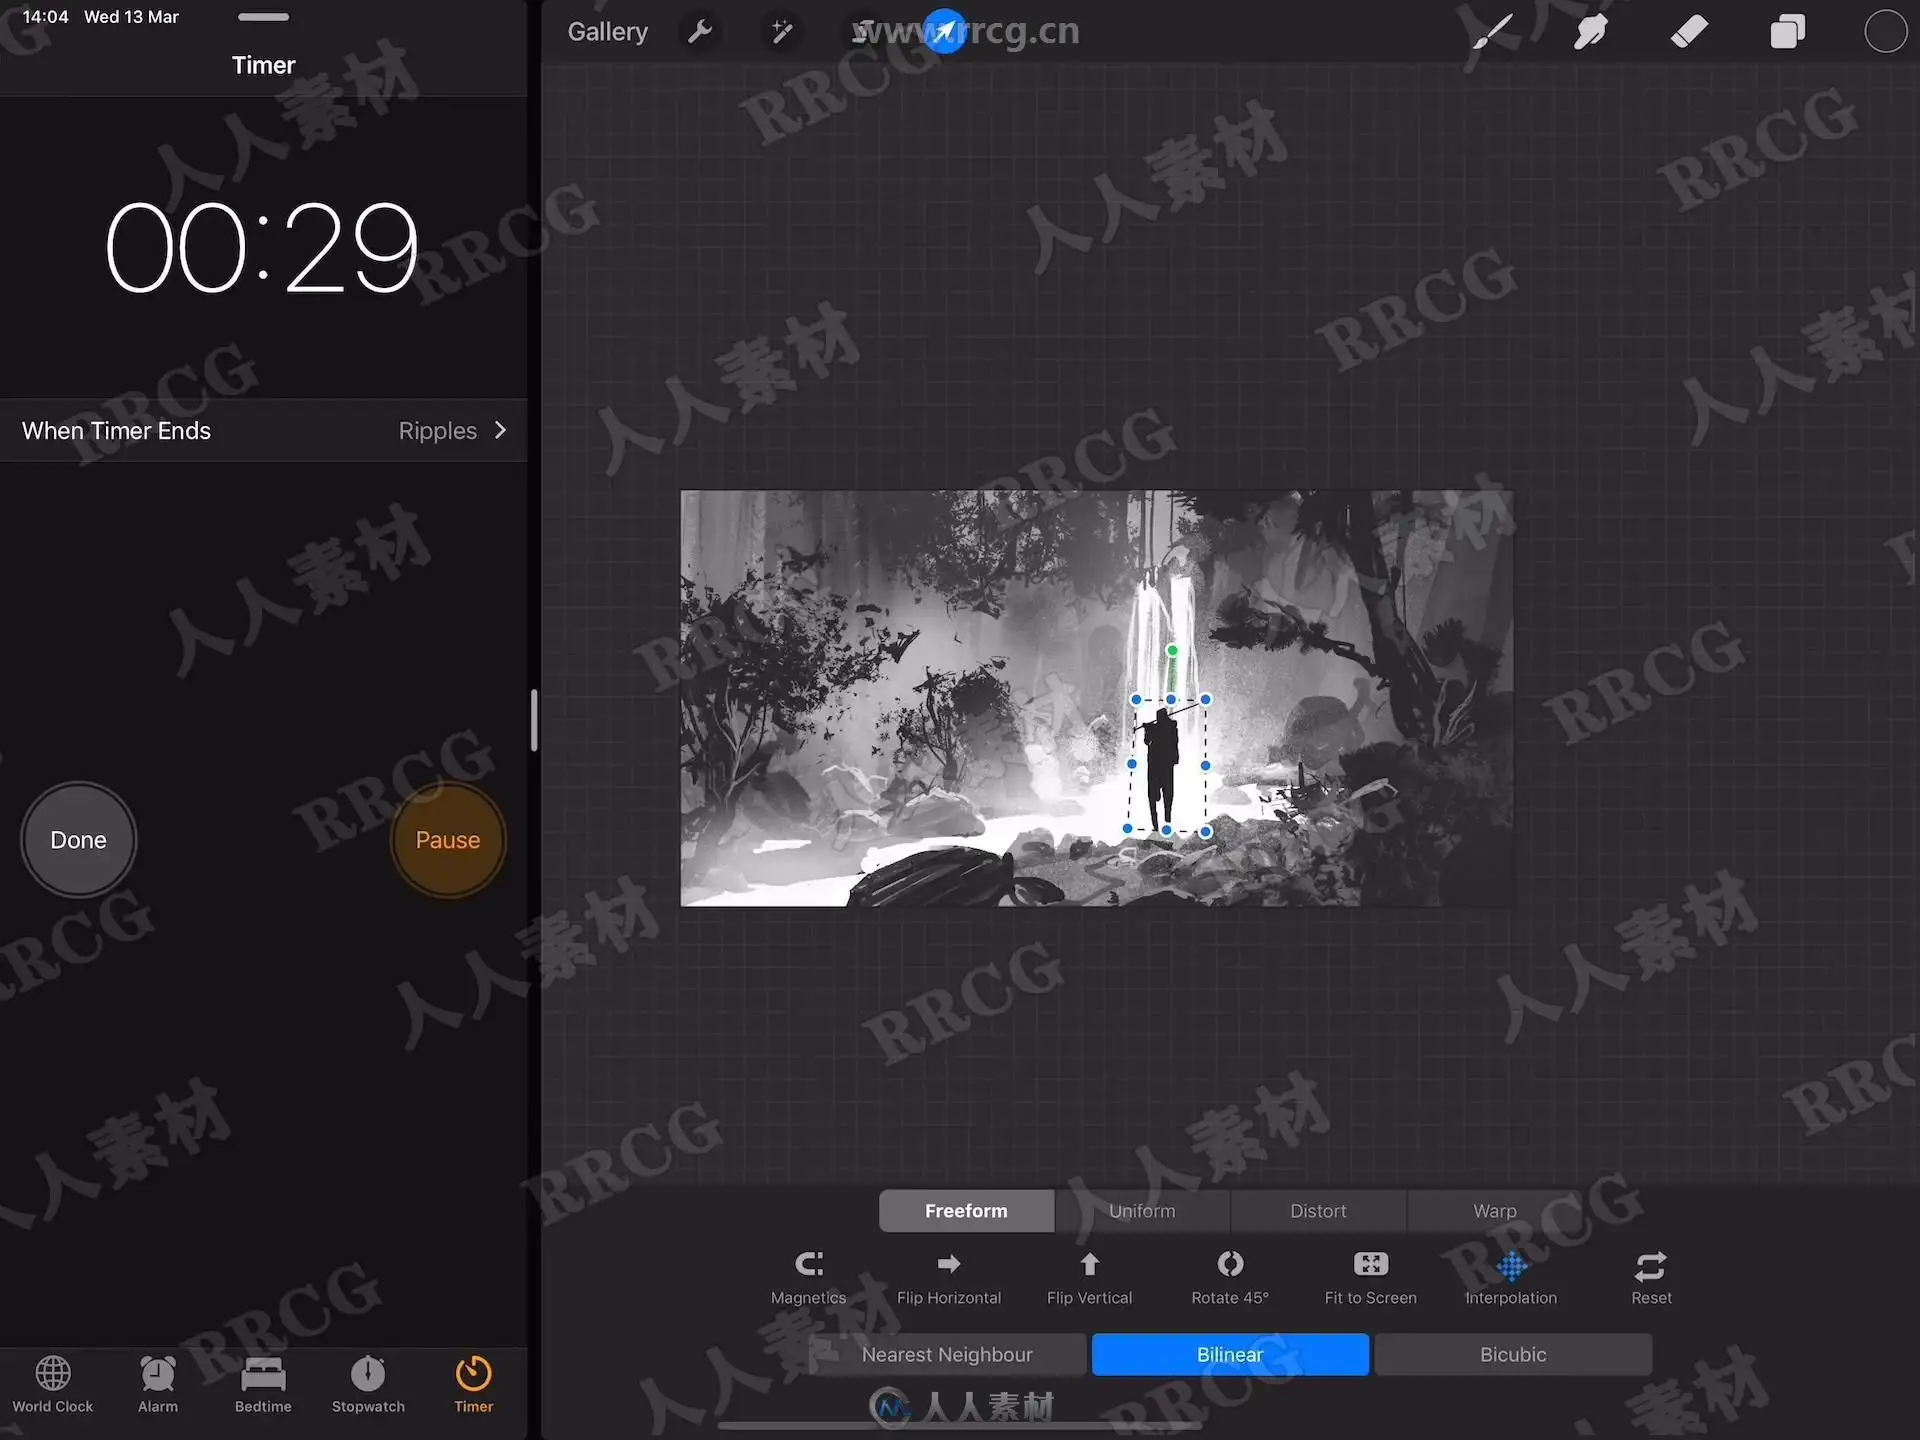This screenshot has height=1440, width=1920.
Task: Expand When Timer Ends Ripples chevron
Action: click(x=500, y=430)
